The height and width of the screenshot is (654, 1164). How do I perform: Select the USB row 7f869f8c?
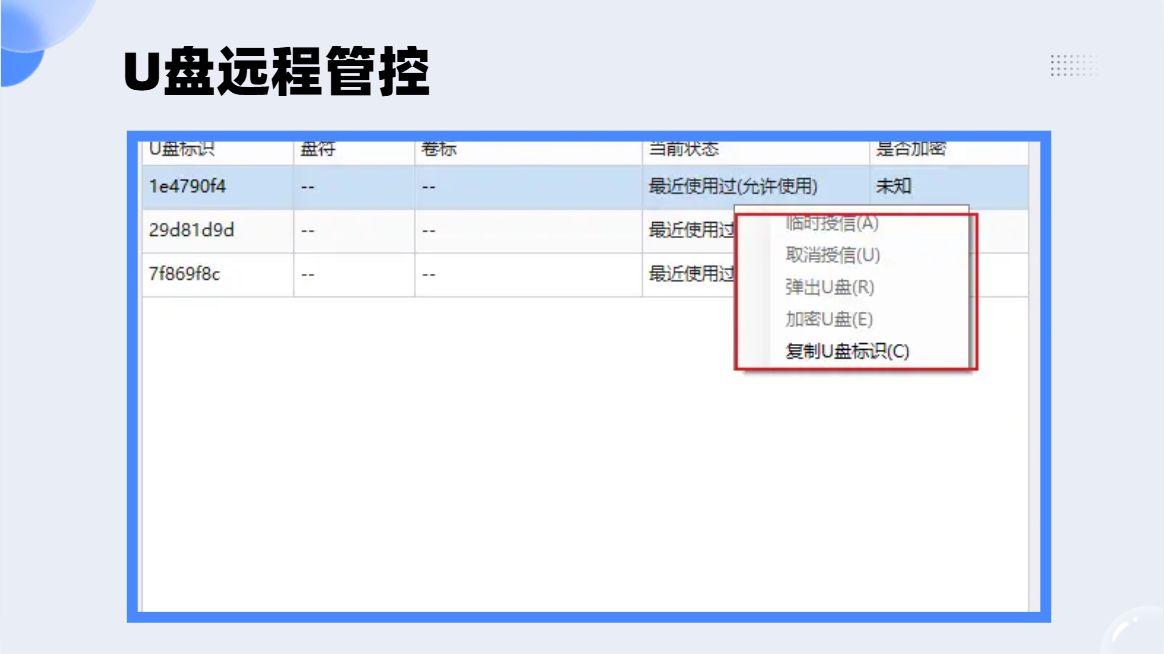click(x=585, y=274)
